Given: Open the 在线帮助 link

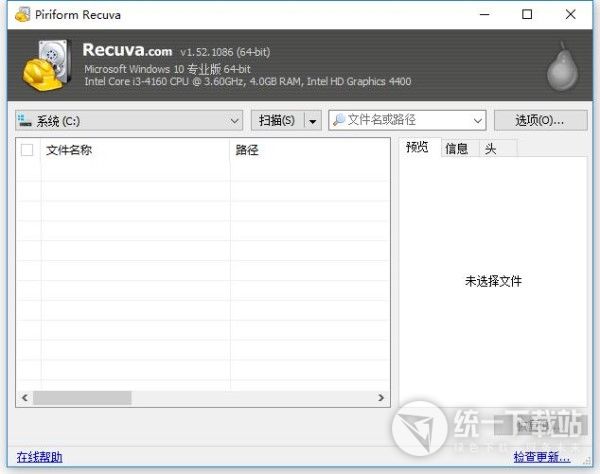Looking at the screenshot, I should pos(39,457).
